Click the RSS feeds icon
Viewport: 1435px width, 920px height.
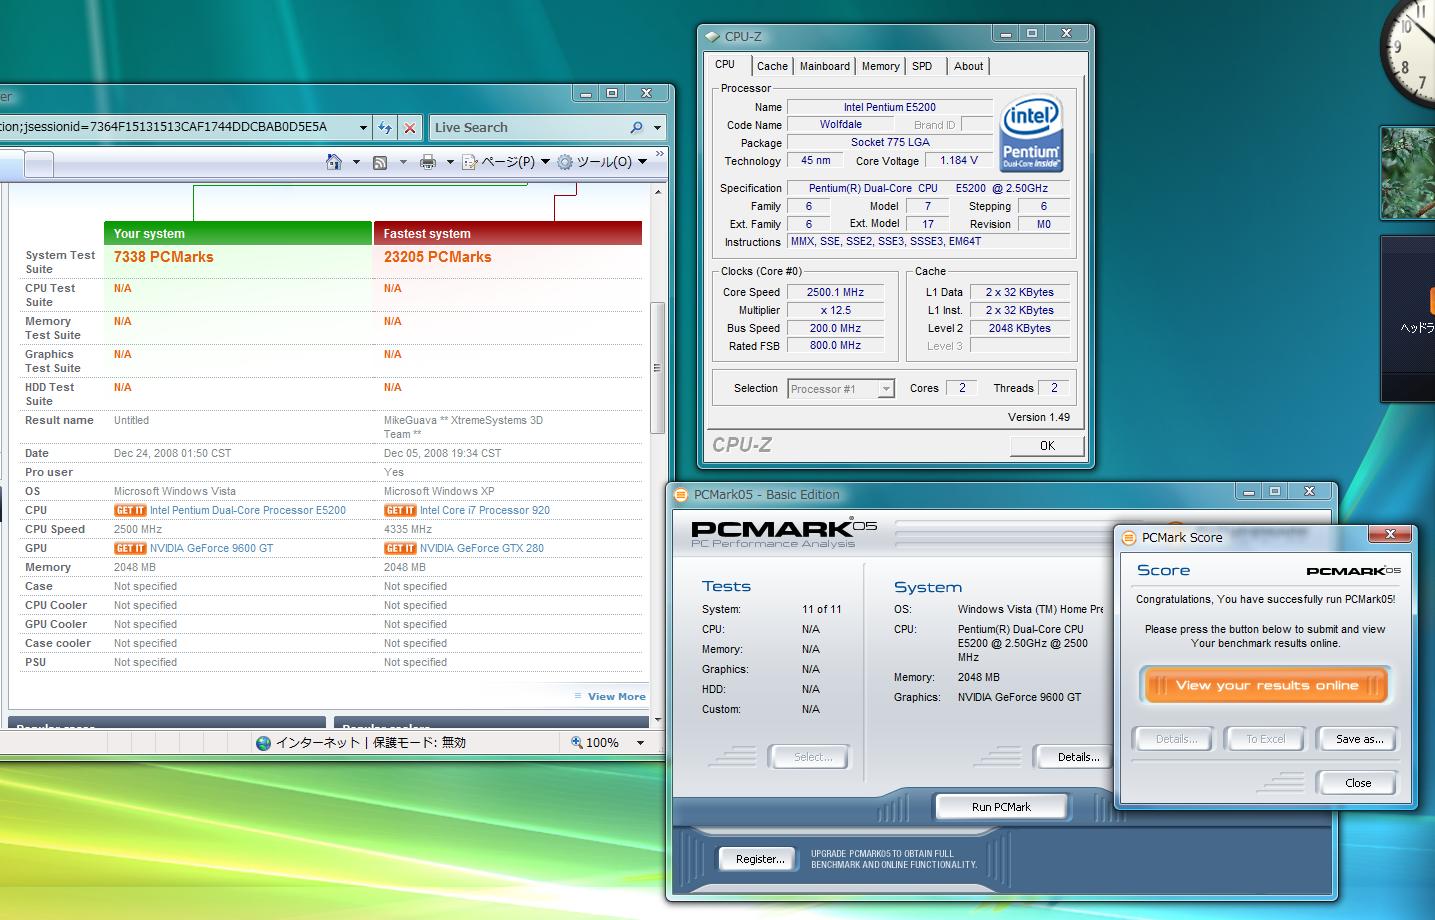[380, 162]
